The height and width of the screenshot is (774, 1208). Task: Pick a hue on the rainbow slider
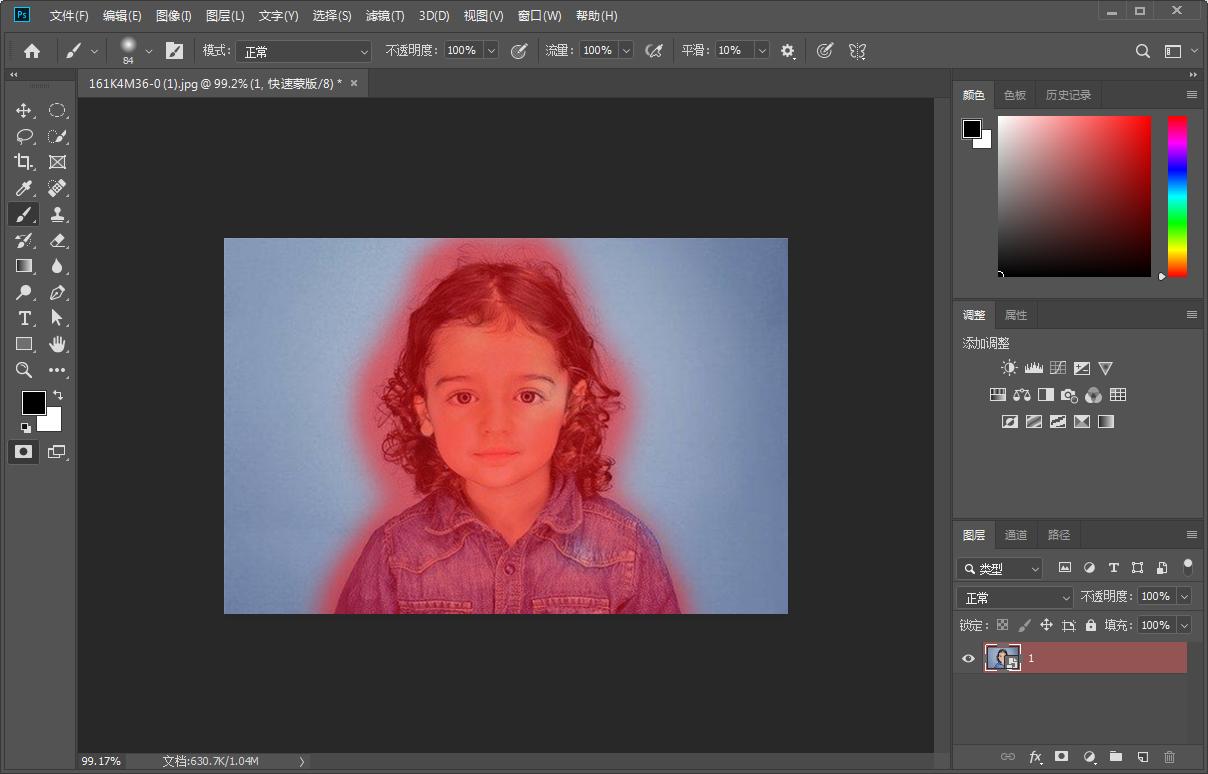[x=1177, y=195]
